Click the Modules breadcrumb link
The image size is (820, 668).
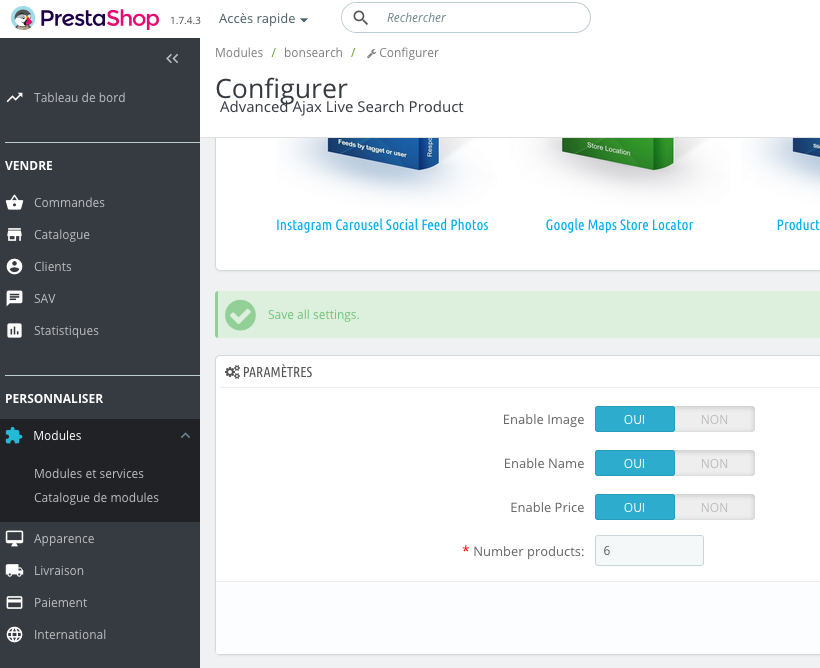(239, 53)
